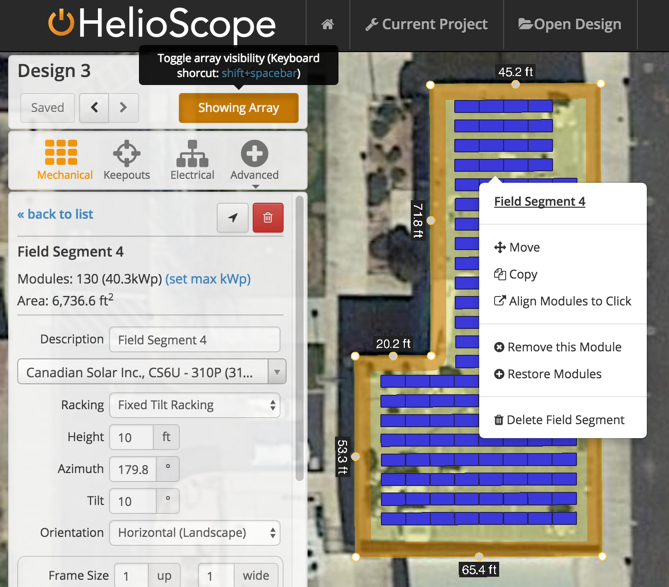This screenshot has height=587, width=669.
Task: Edit the Tilt value field
Action: coord(133,501)
